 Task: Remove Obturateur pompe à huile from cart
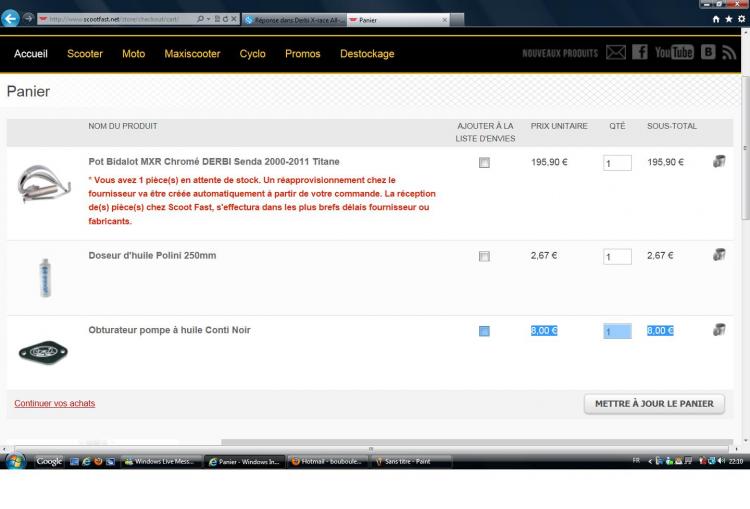pyautogui.click(x=719, y=330)
